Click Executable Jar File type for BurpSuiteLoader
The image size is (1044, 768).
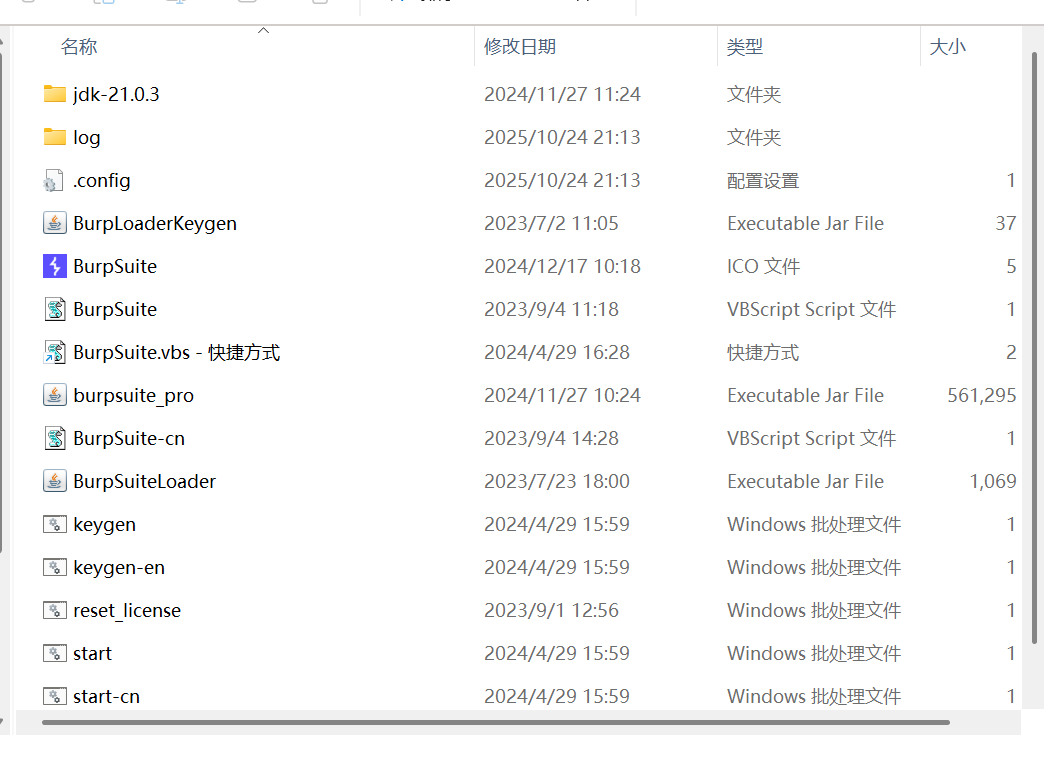[805, 481]
